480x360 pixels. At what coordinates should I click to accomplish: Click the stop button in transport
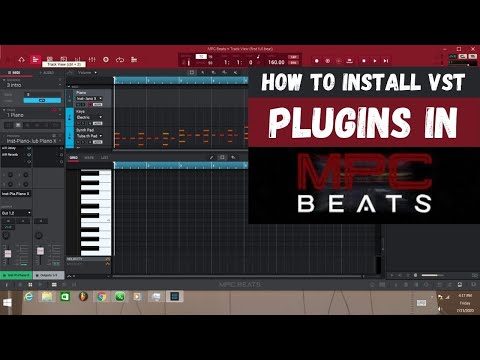tap(364, 61)
